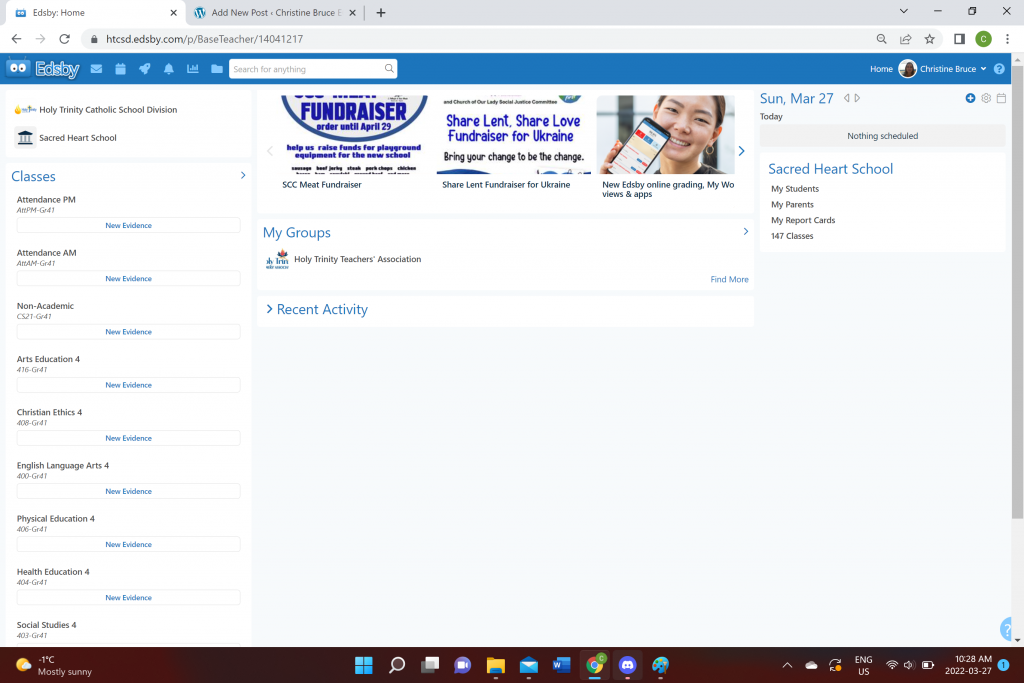Switch to Add New Post tab
Viewport: 1024px width, 683px height.
coord(274,12)
